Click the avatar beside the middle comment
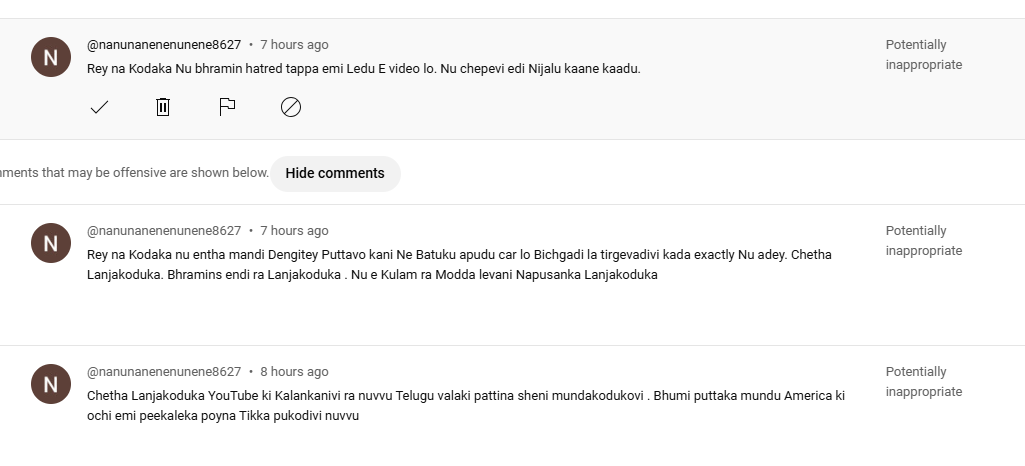Viewport: 1025px width, 466px height. pyautogui.click(x=51, y=243)
